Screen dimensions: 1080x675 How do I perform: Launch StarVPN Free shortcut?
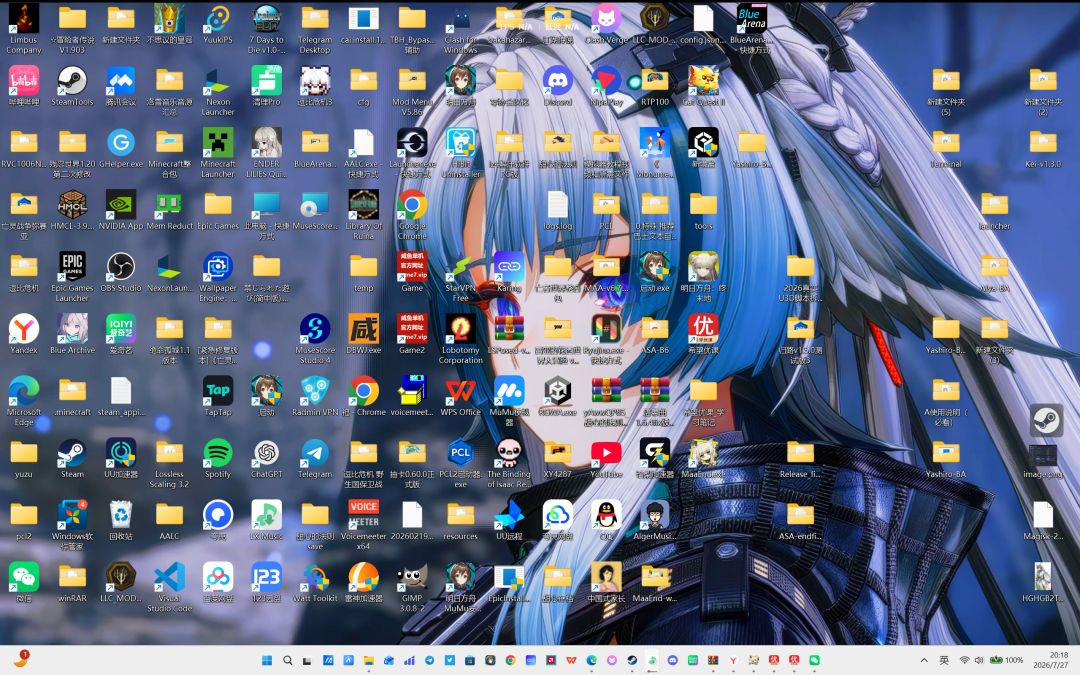click(x=461, y=276)
